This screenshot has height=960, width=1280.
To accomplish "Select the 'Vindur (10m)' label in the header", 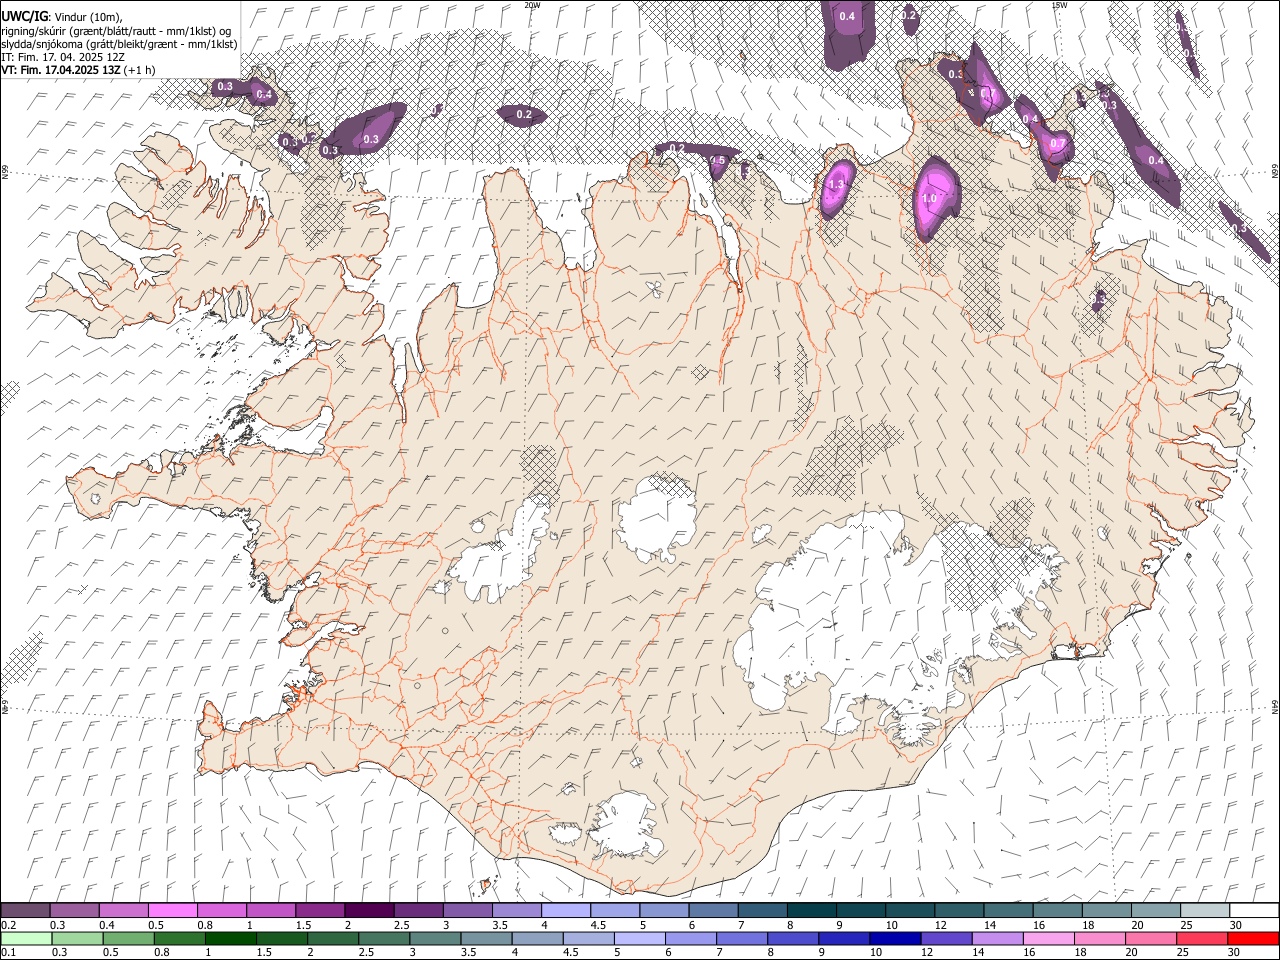I will point(87,17).
